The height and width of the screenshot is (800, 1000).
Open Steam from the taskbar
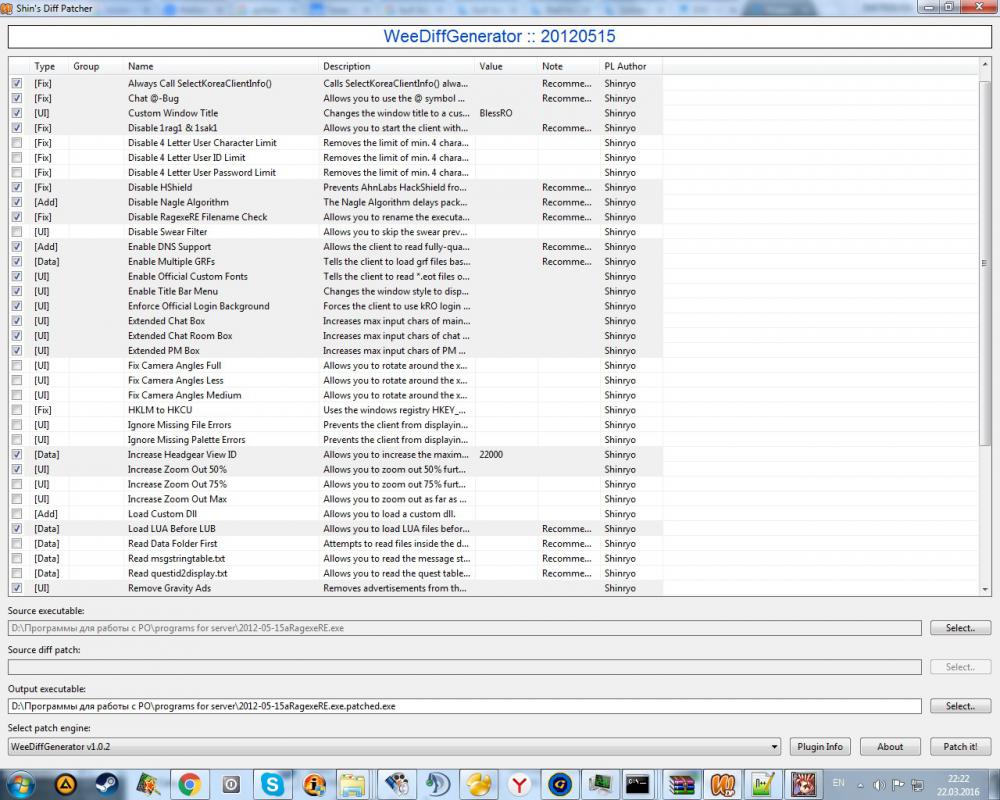106,784
